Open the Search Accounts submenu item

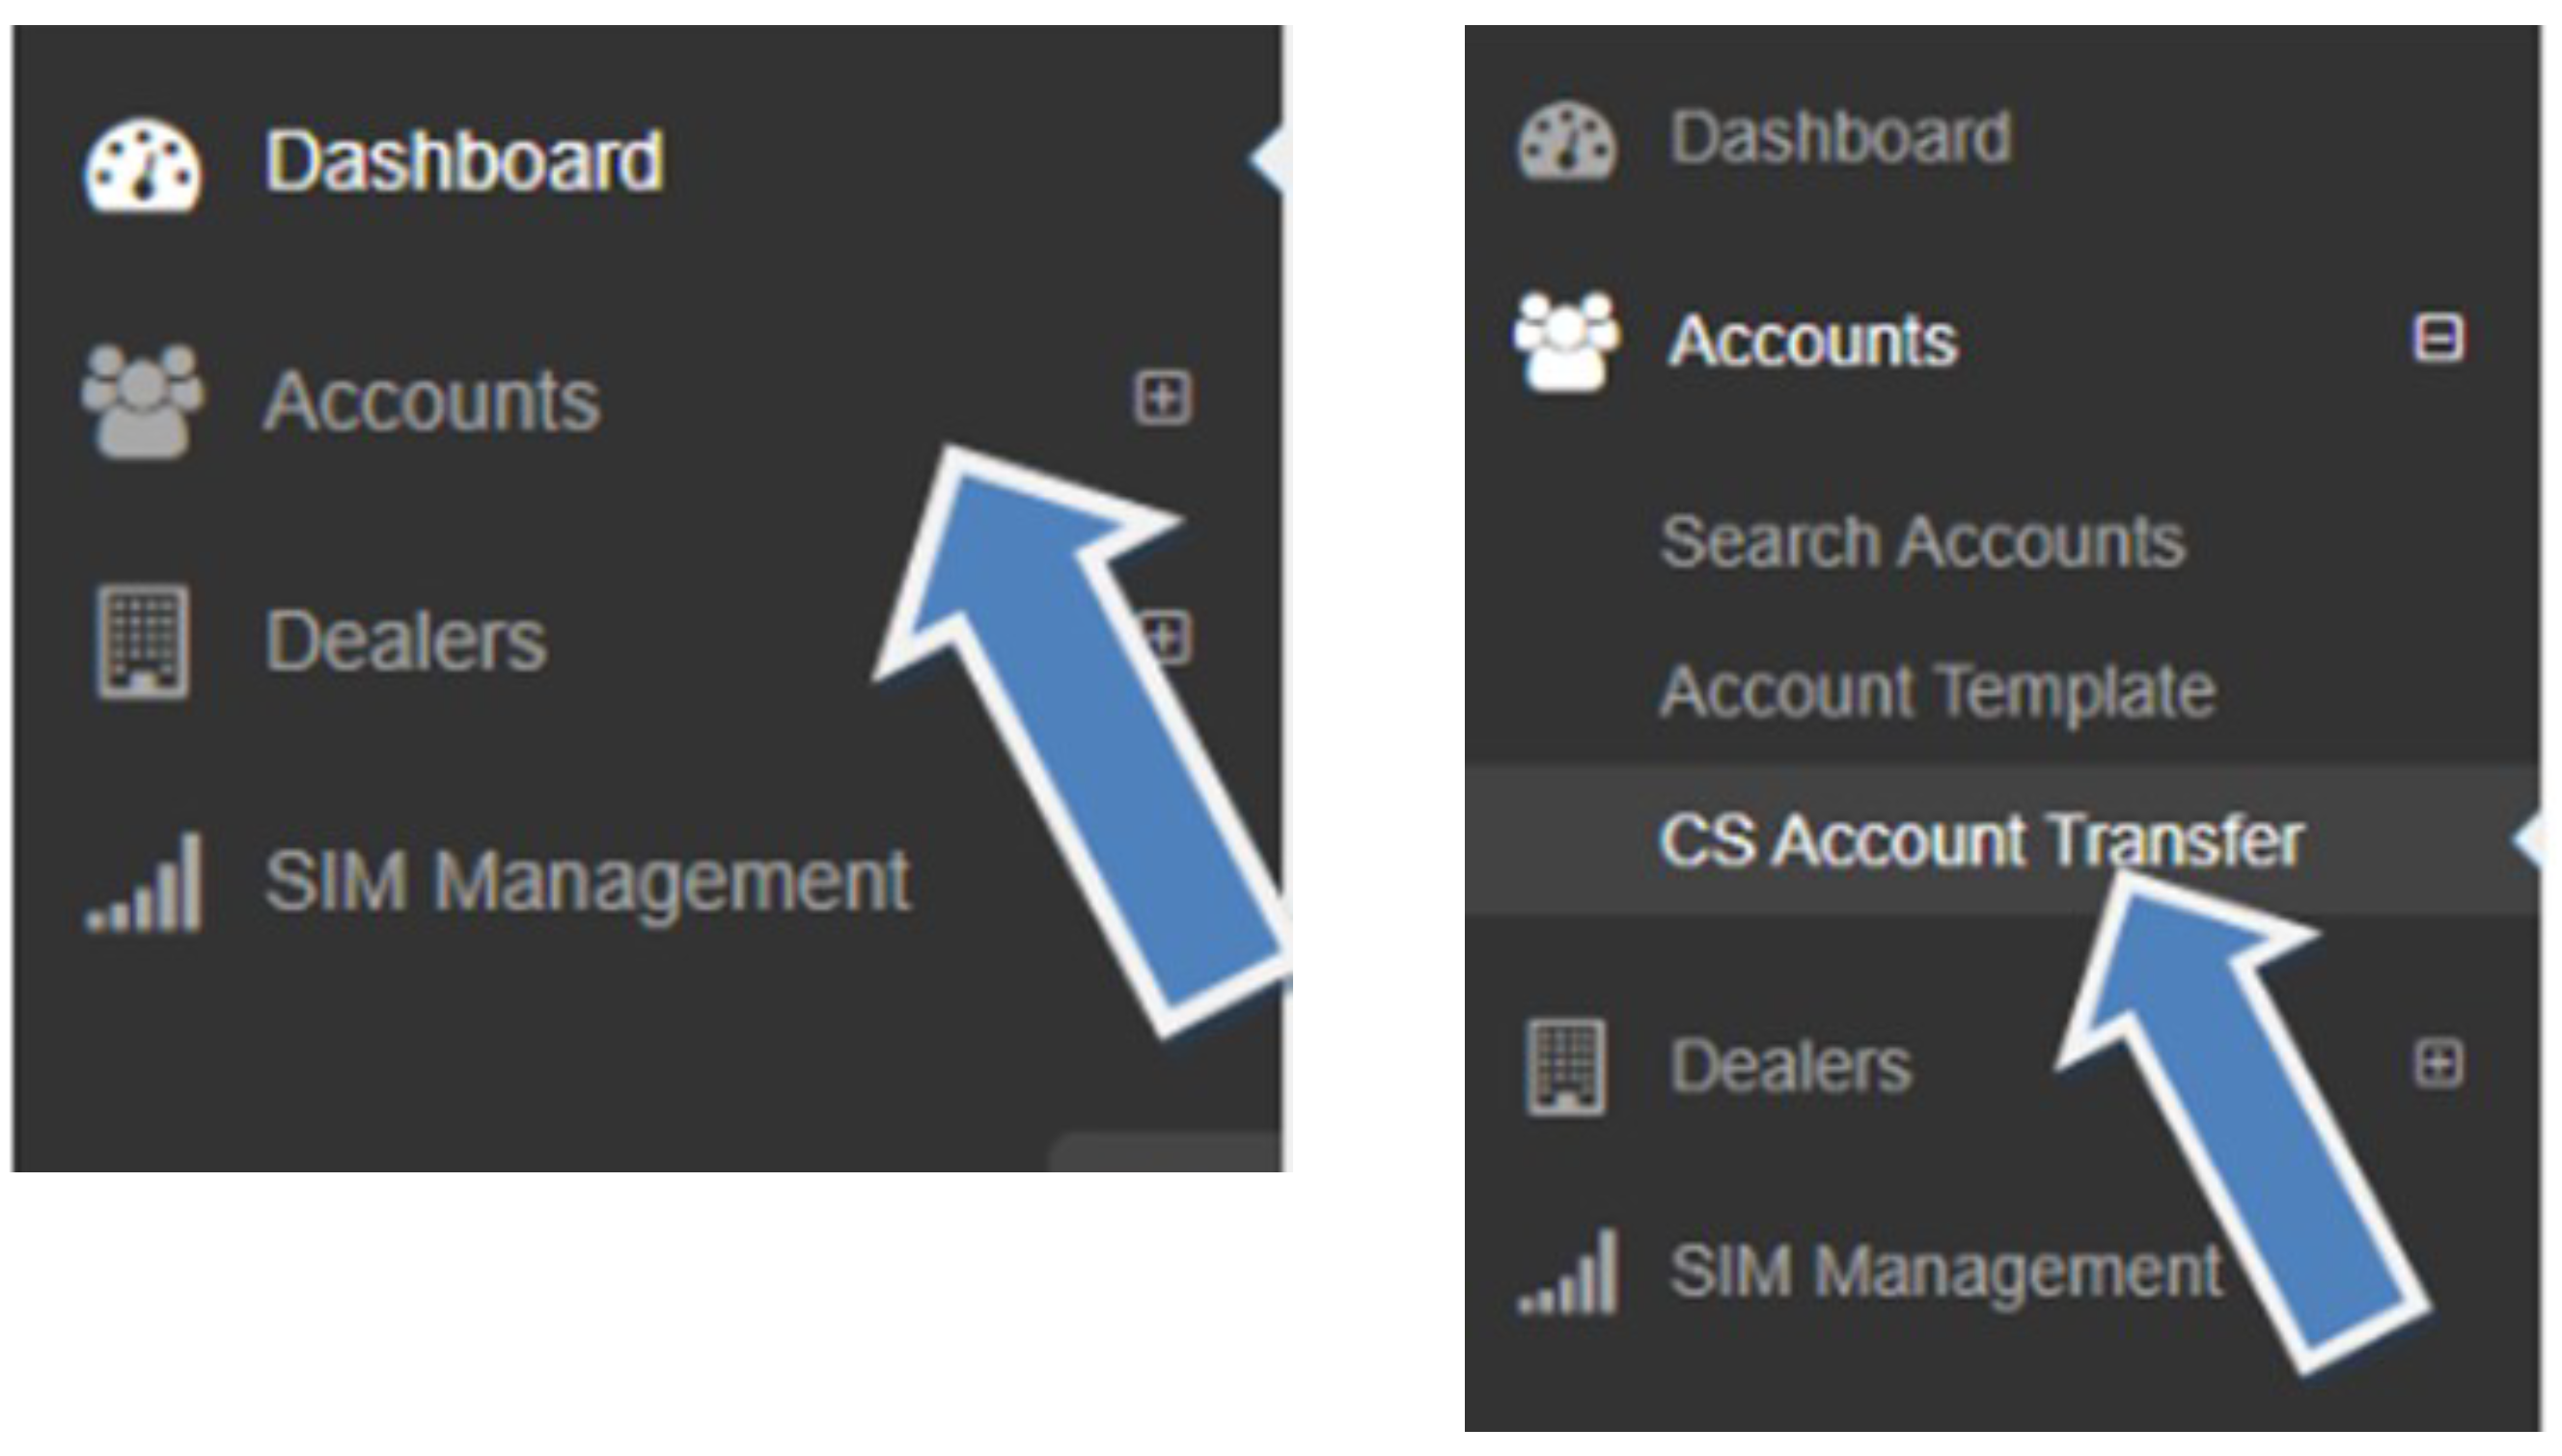point(1922,542)
